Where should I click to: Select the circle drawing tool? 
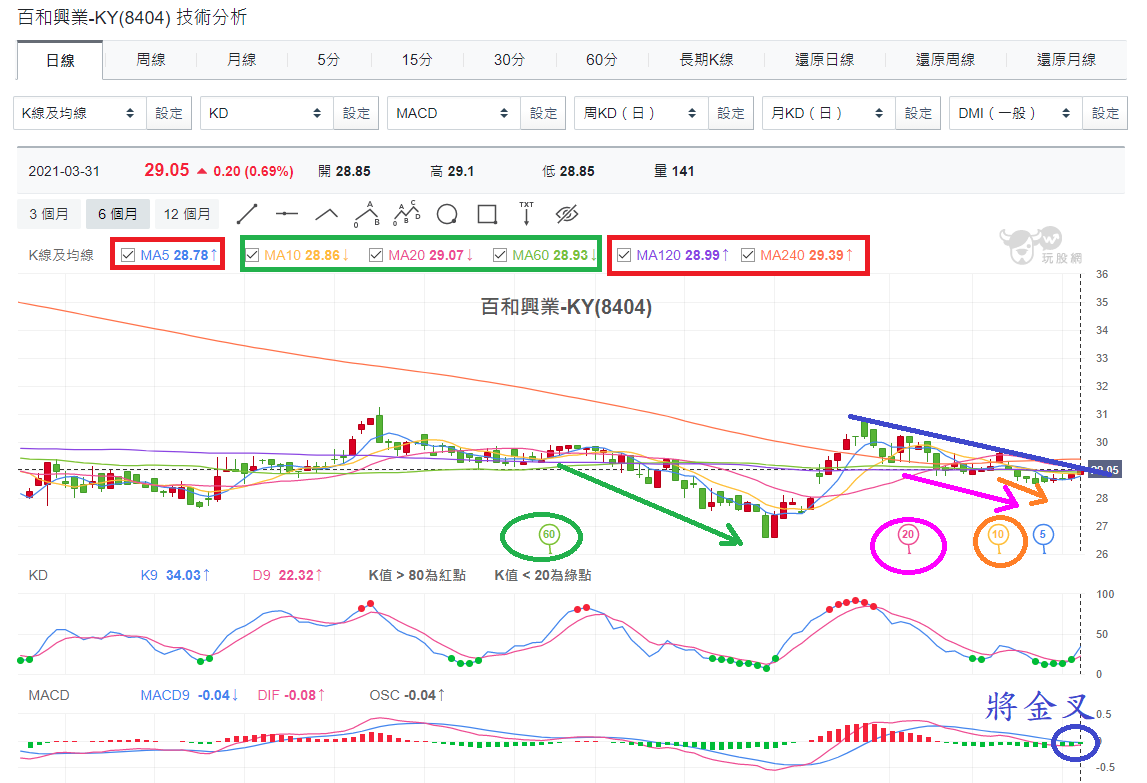pos(447,214)
